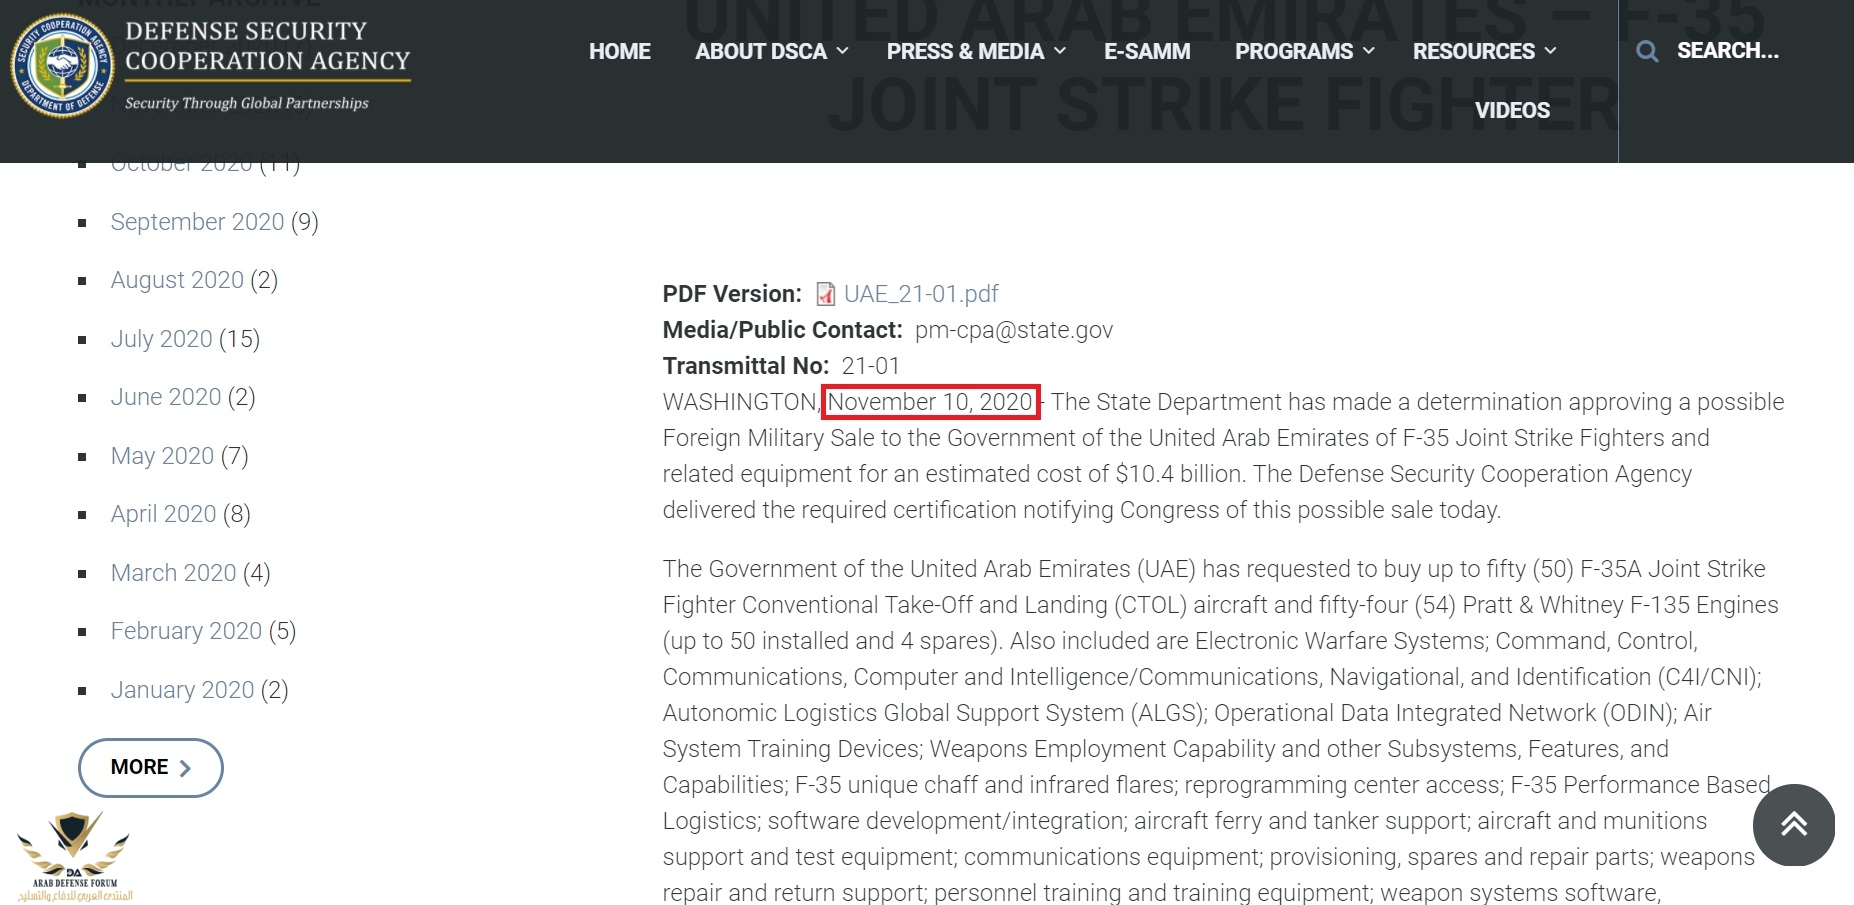The image size is (1854, 905).
Task: Open the Videos menu item
Action: point(1512,110)
